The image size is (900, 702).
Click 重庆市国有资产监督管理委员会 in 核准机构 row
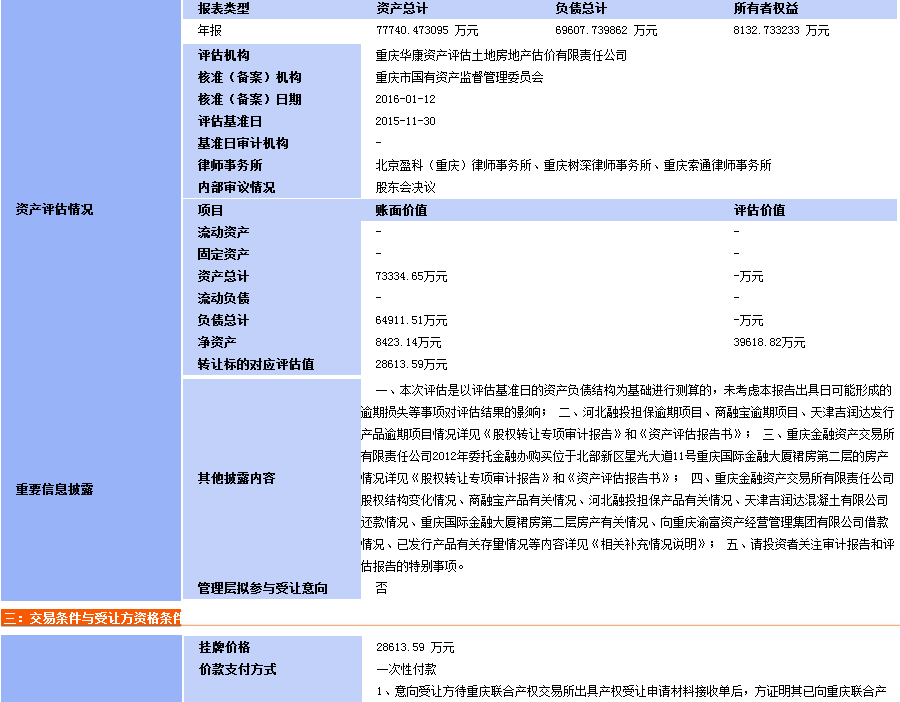[459, 78]
